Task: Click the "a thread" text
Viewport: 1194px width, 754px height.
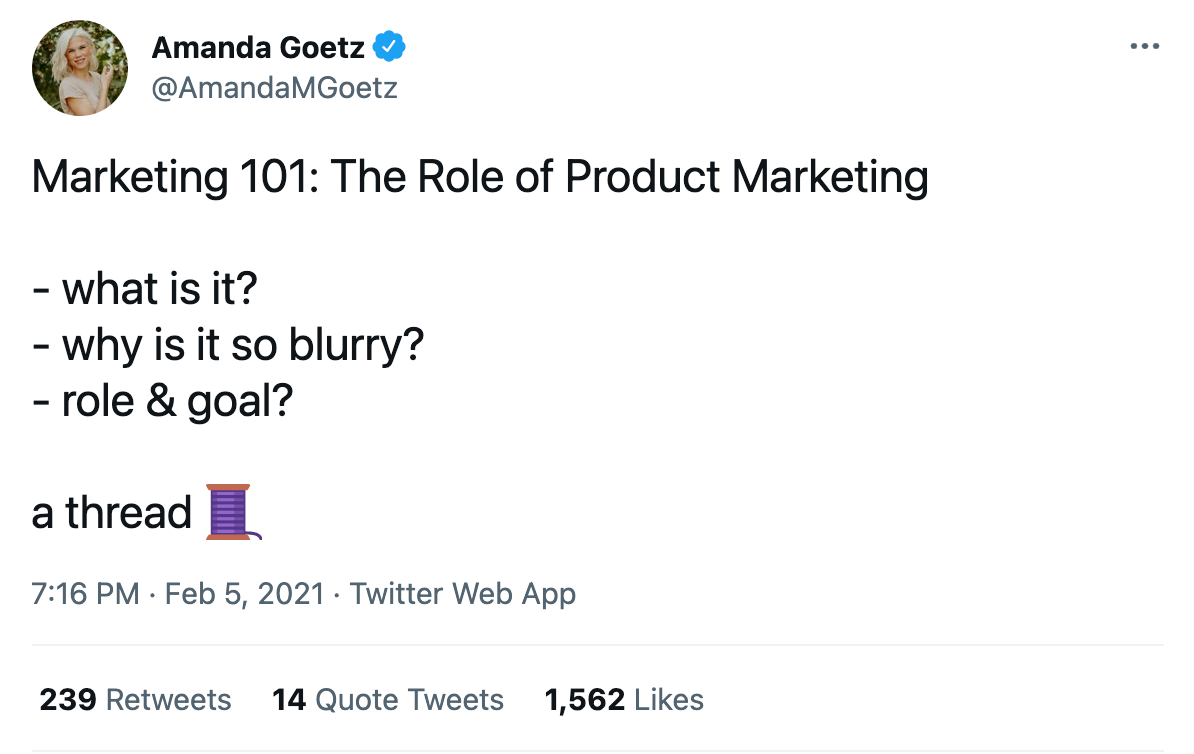Action: [x=112, y=514]
